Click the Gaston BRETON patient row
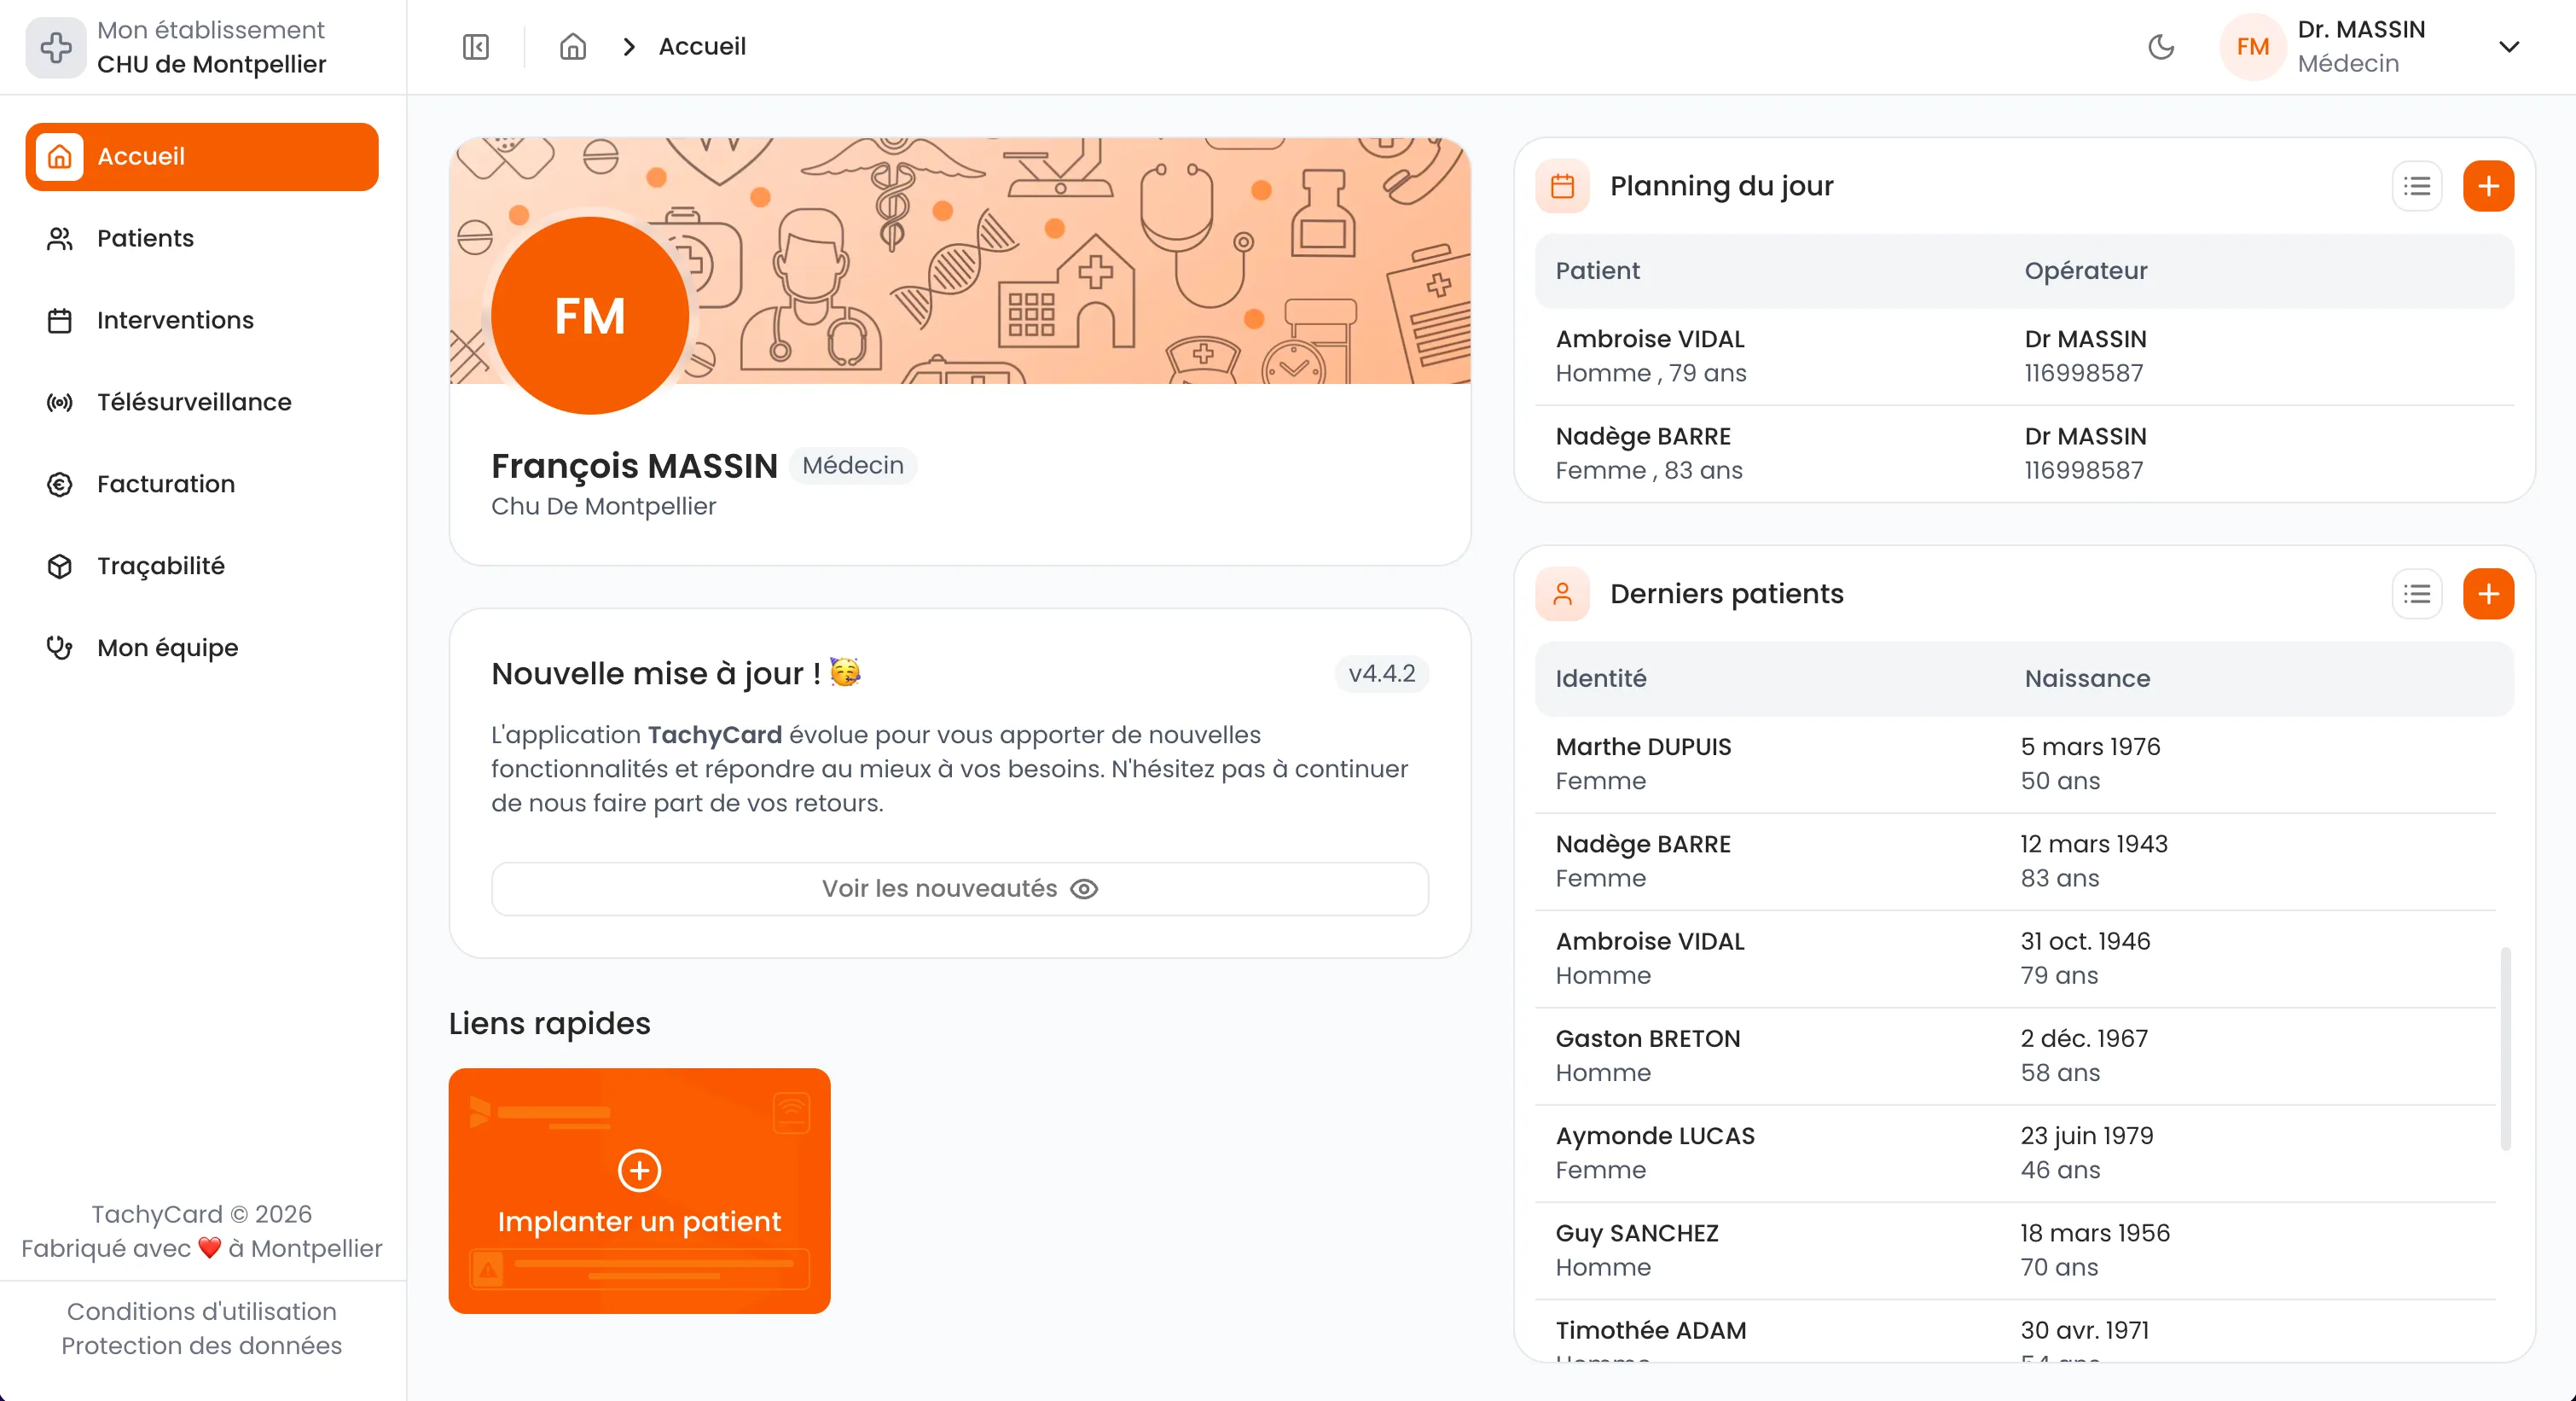Screen dimensions: 2576x1401 pyautogui.click(x=2015, y=1055)
